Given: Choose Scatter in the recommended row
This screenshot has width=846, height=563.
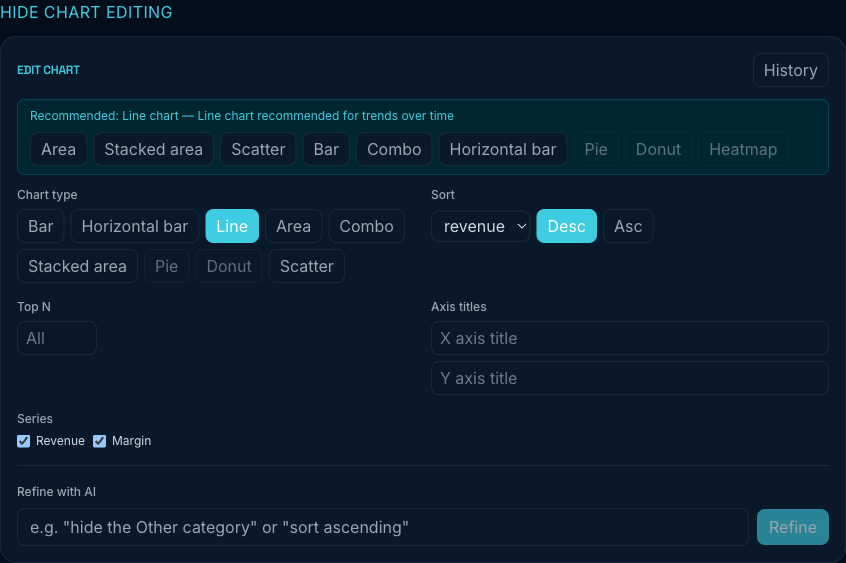Looking at the screenshot, I should pos(258,149).
